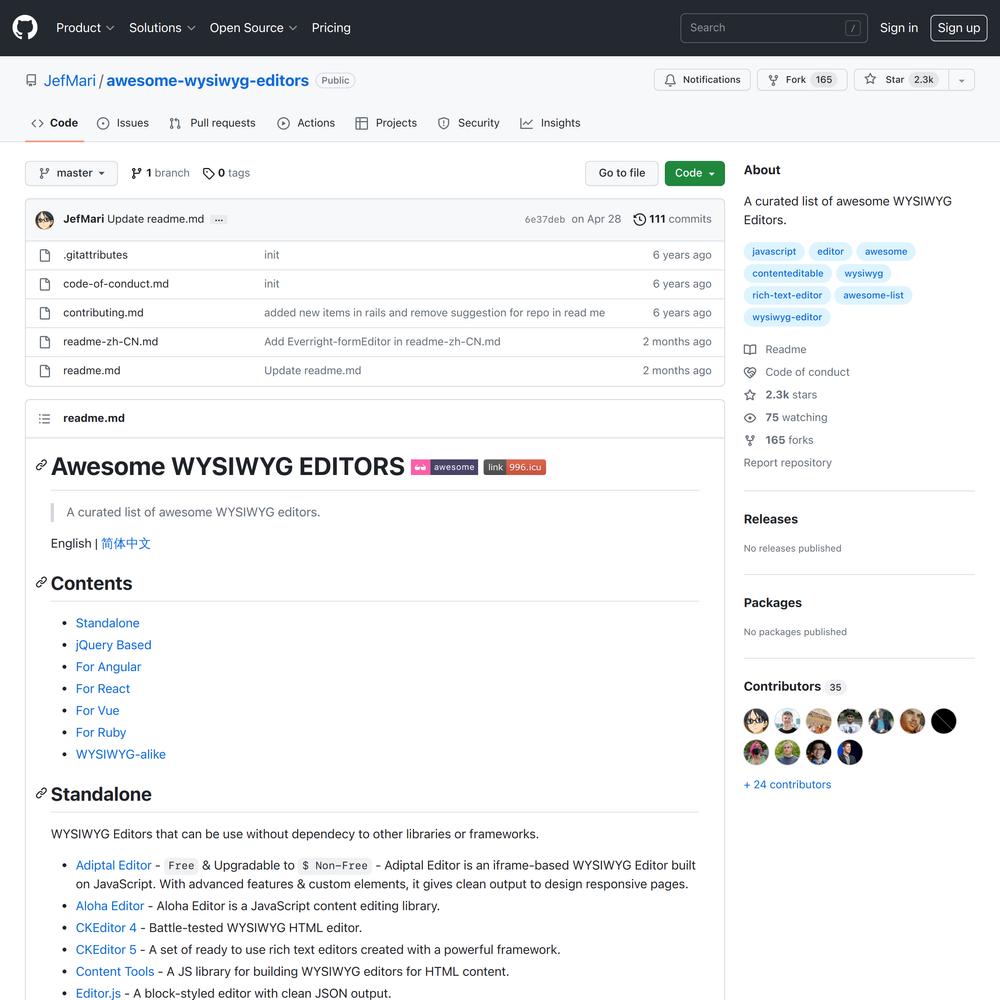Jump to jQuery Based section
Image resolution: width=1000 pixels, height=1000 pixels.
[x=114, y=645]
